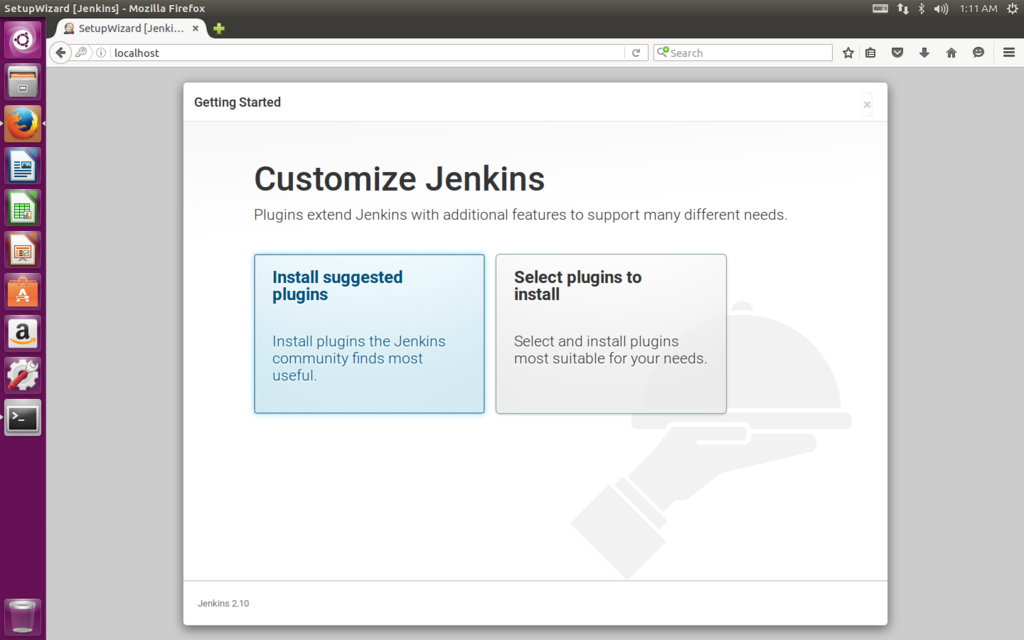Viewport: 1024px width, 640px height.
Task: Show site information icon in address bar
Action: (101, 53)
